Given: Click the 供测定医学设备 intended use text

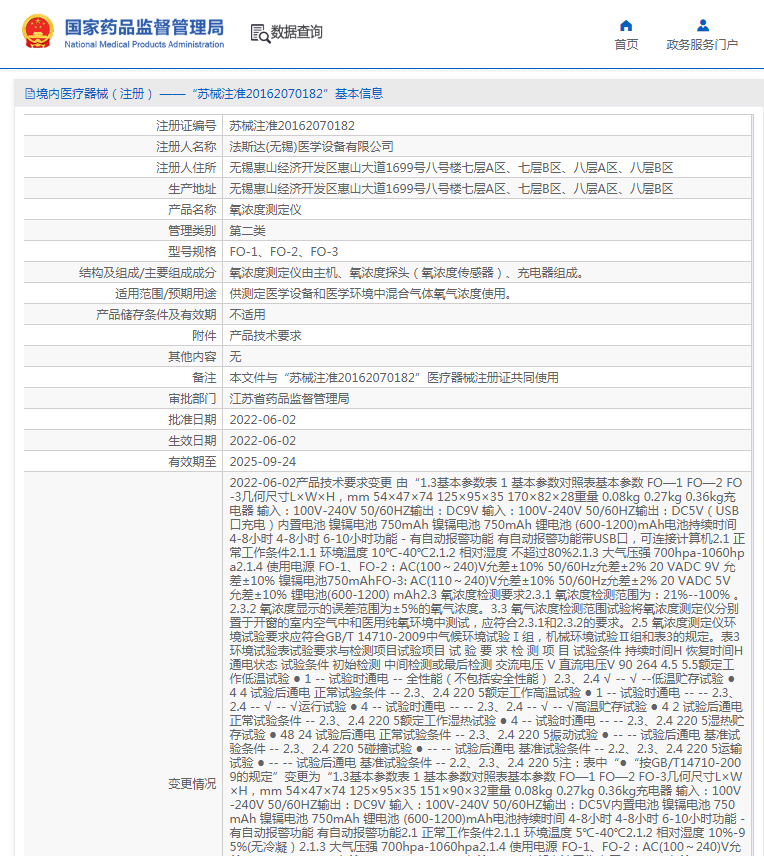Looking at the screenshot, I should tap(372, 294).
